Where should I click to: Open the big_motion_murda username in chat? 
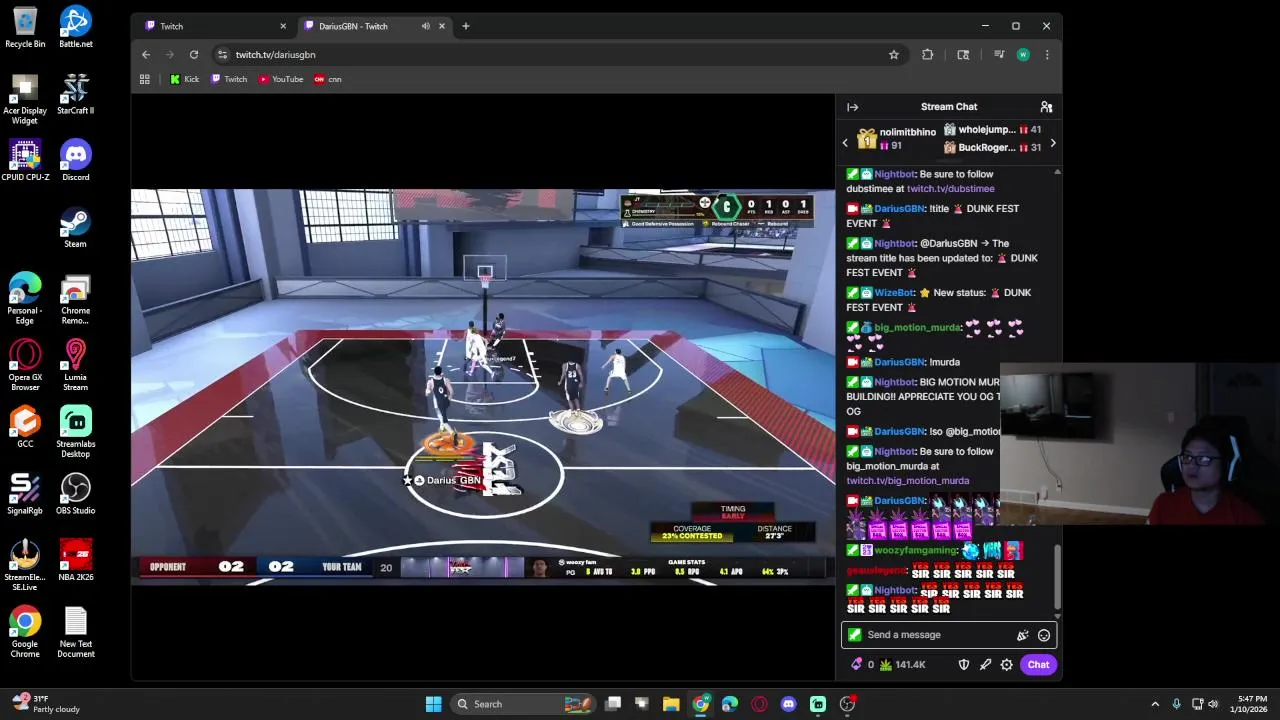click(x=917, y=328)
